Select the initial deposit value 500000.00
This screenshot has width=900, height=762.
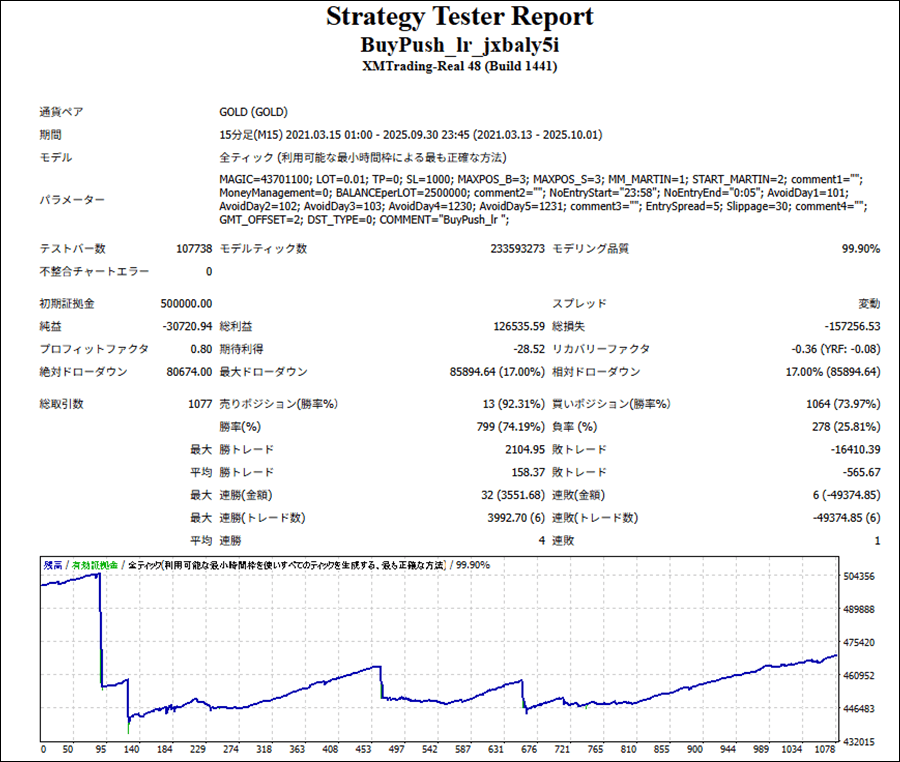click(186, 303)
